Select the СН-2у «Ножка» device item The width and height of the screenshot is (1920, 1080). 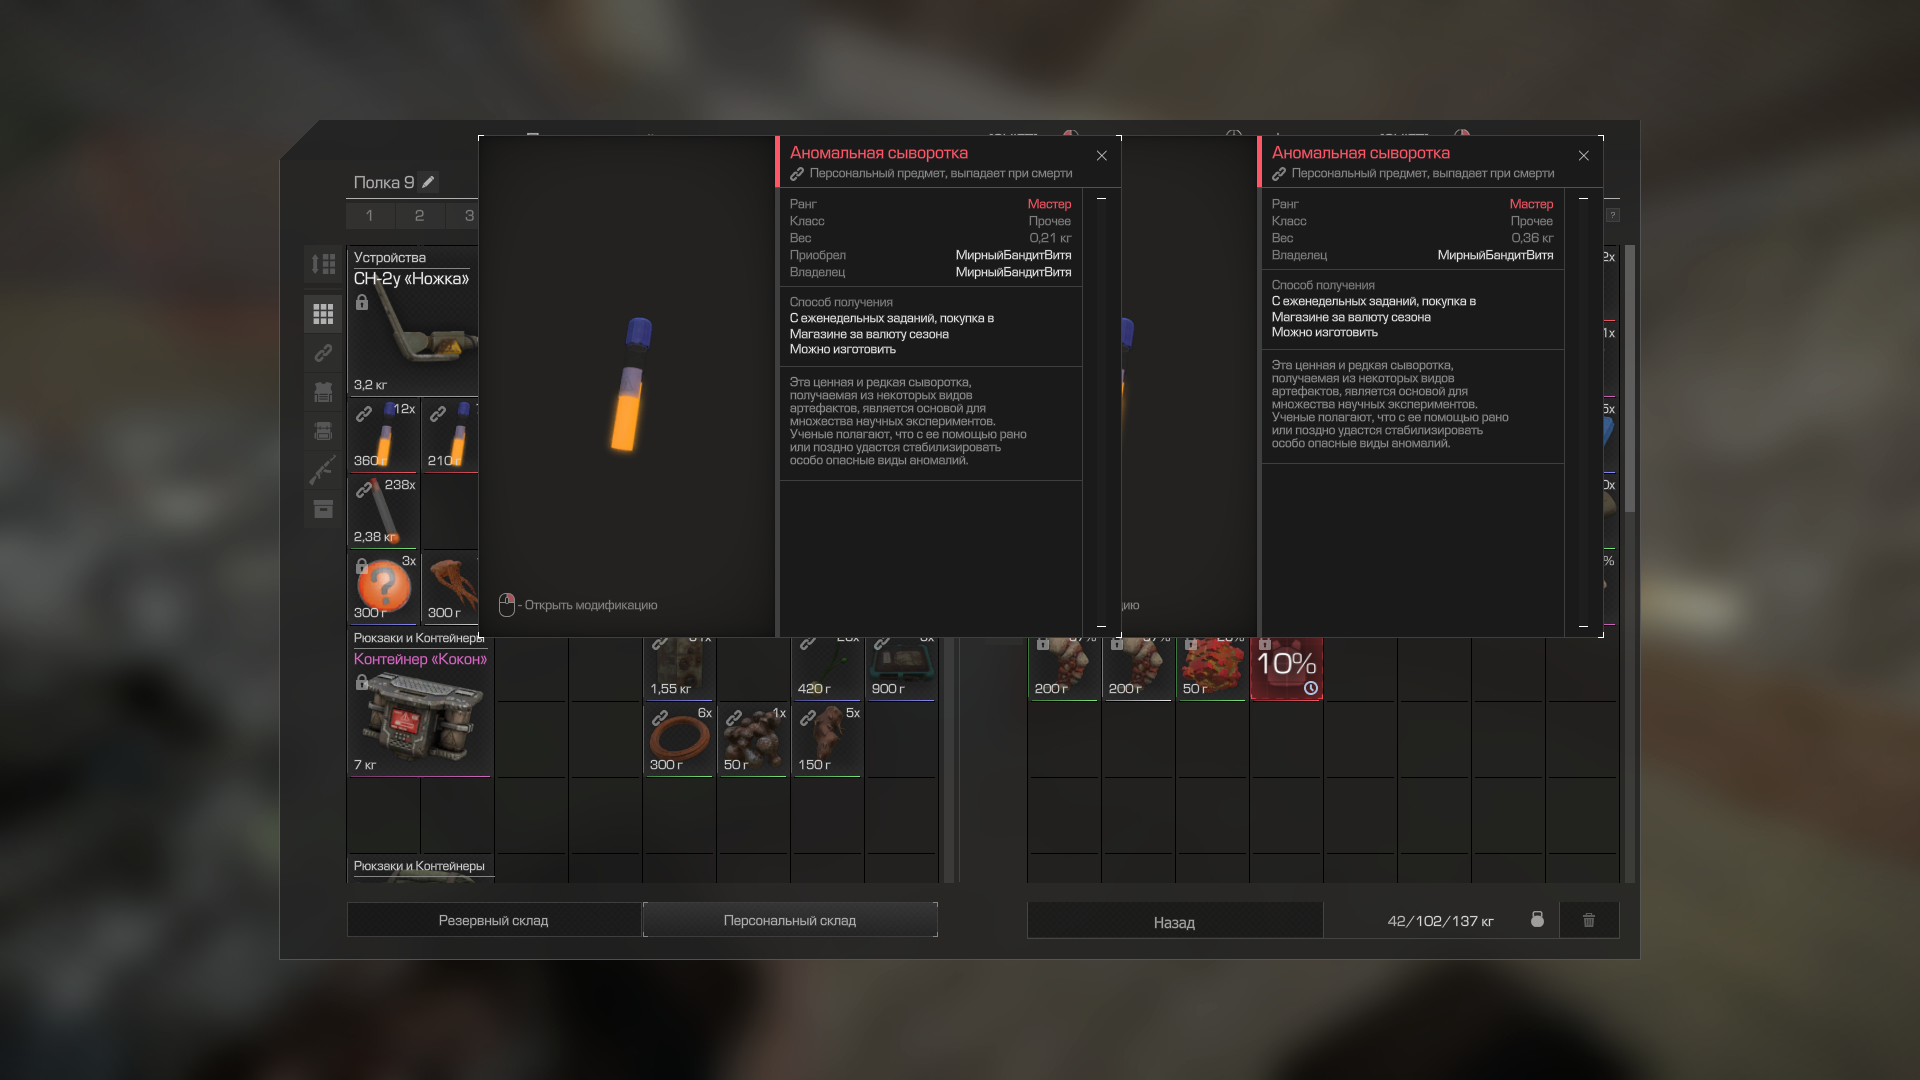tap(412, 321)
